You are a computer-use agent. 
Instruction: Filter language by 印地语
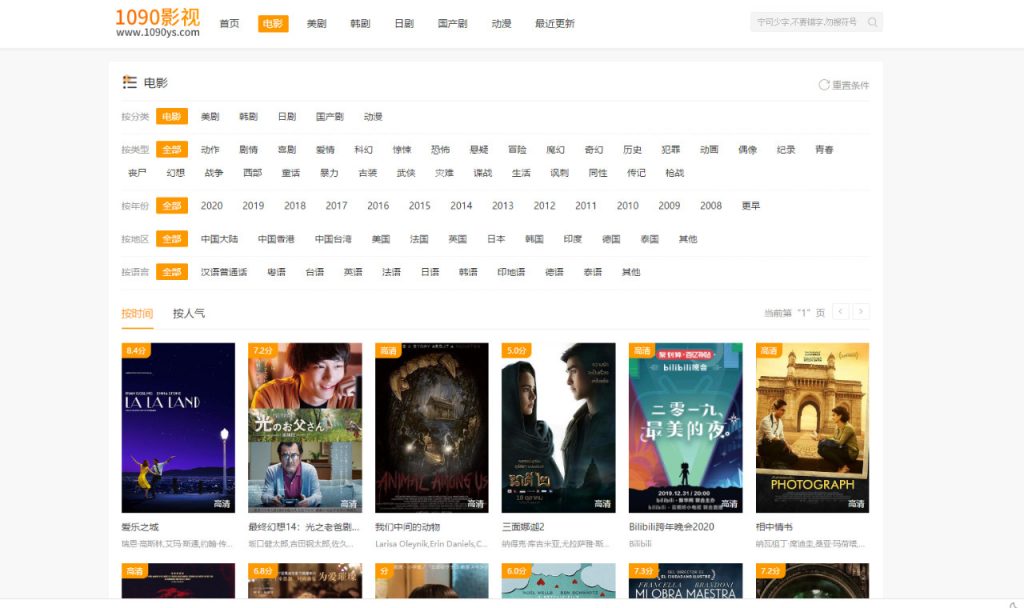(511, 272)
